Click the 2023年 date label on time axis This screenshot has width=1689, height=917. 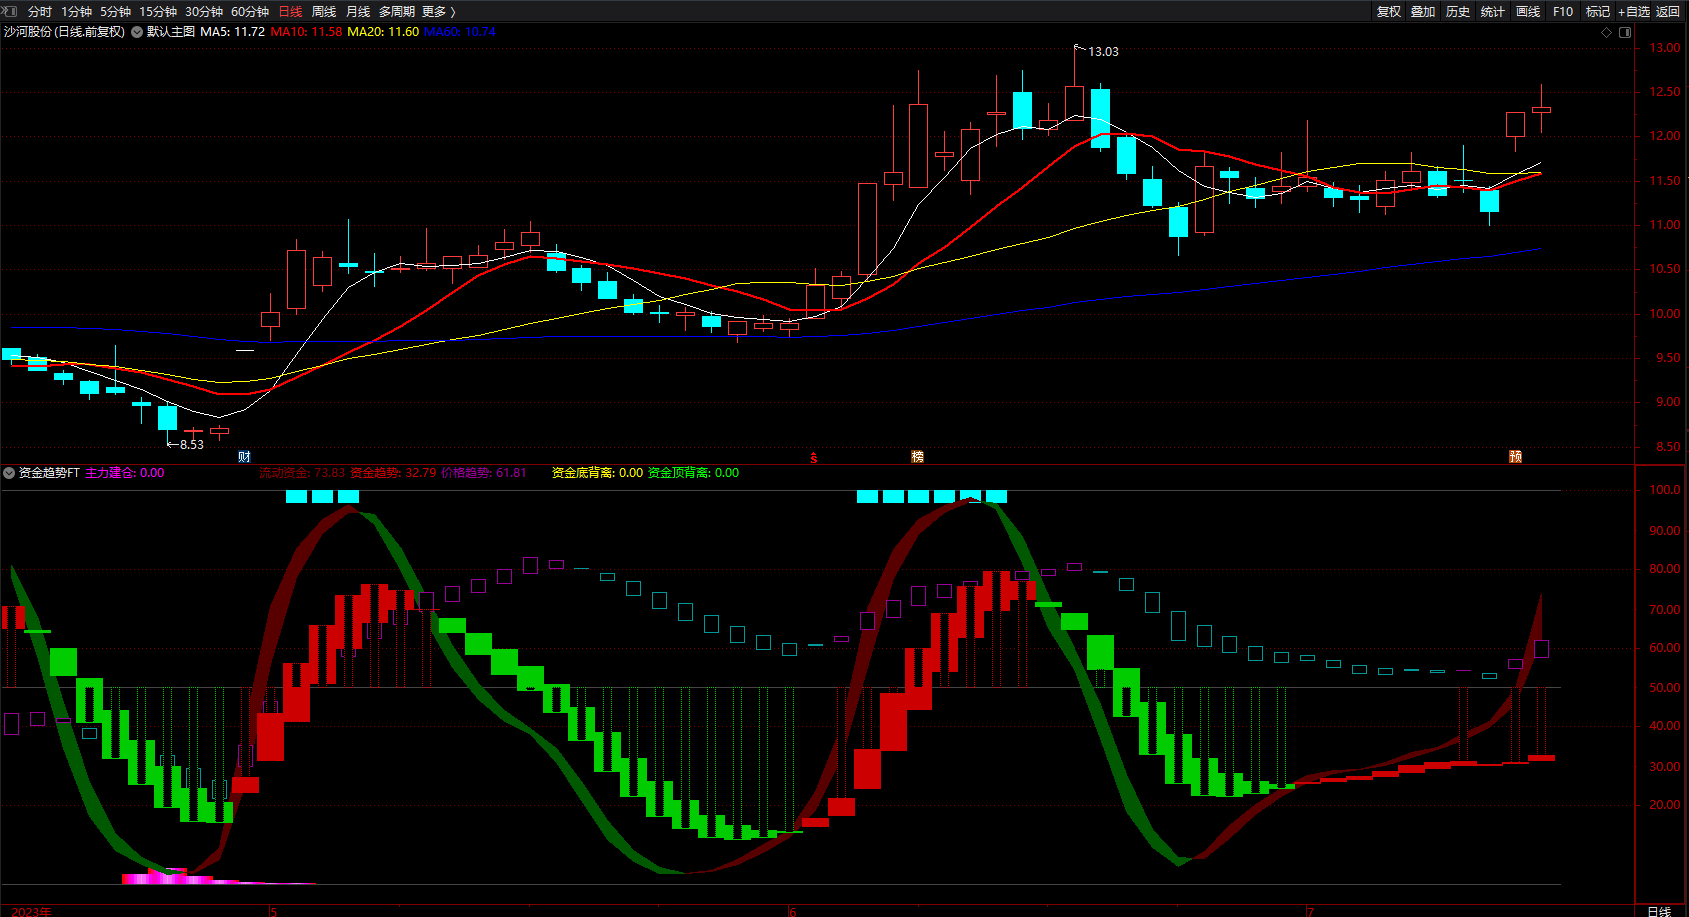coord(32,911)
